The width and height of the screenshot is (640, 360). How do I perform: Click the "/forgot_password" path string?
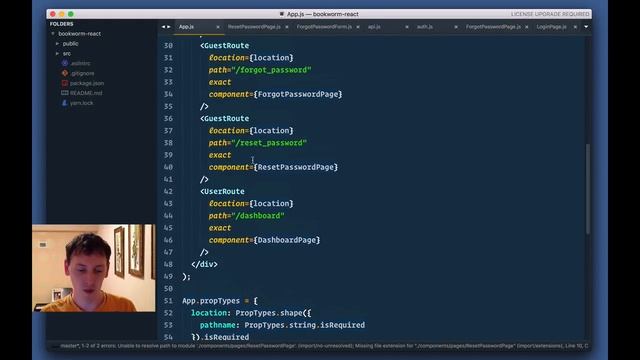[271, 70]
